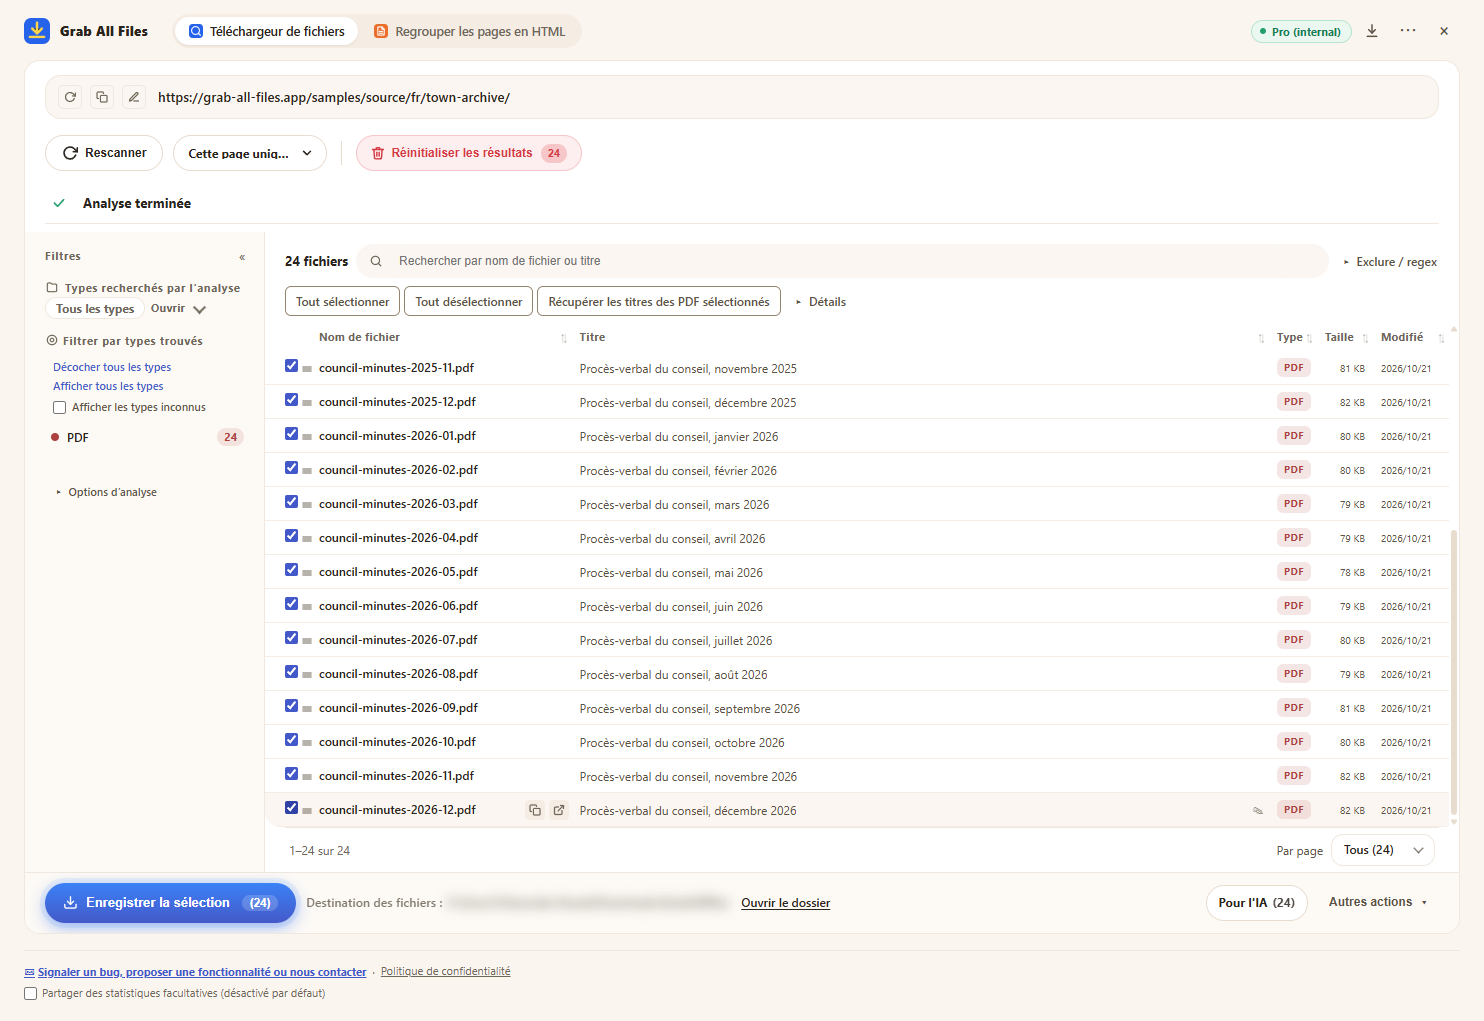This screenshot has height=1021, width=1484.
Task: Click 'Enregistrer la sélection' button
Action: (170, 903)
